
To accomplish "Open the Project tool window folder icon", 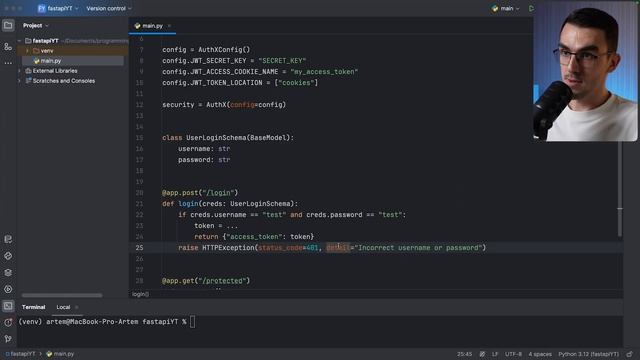I will click(8, 25).
